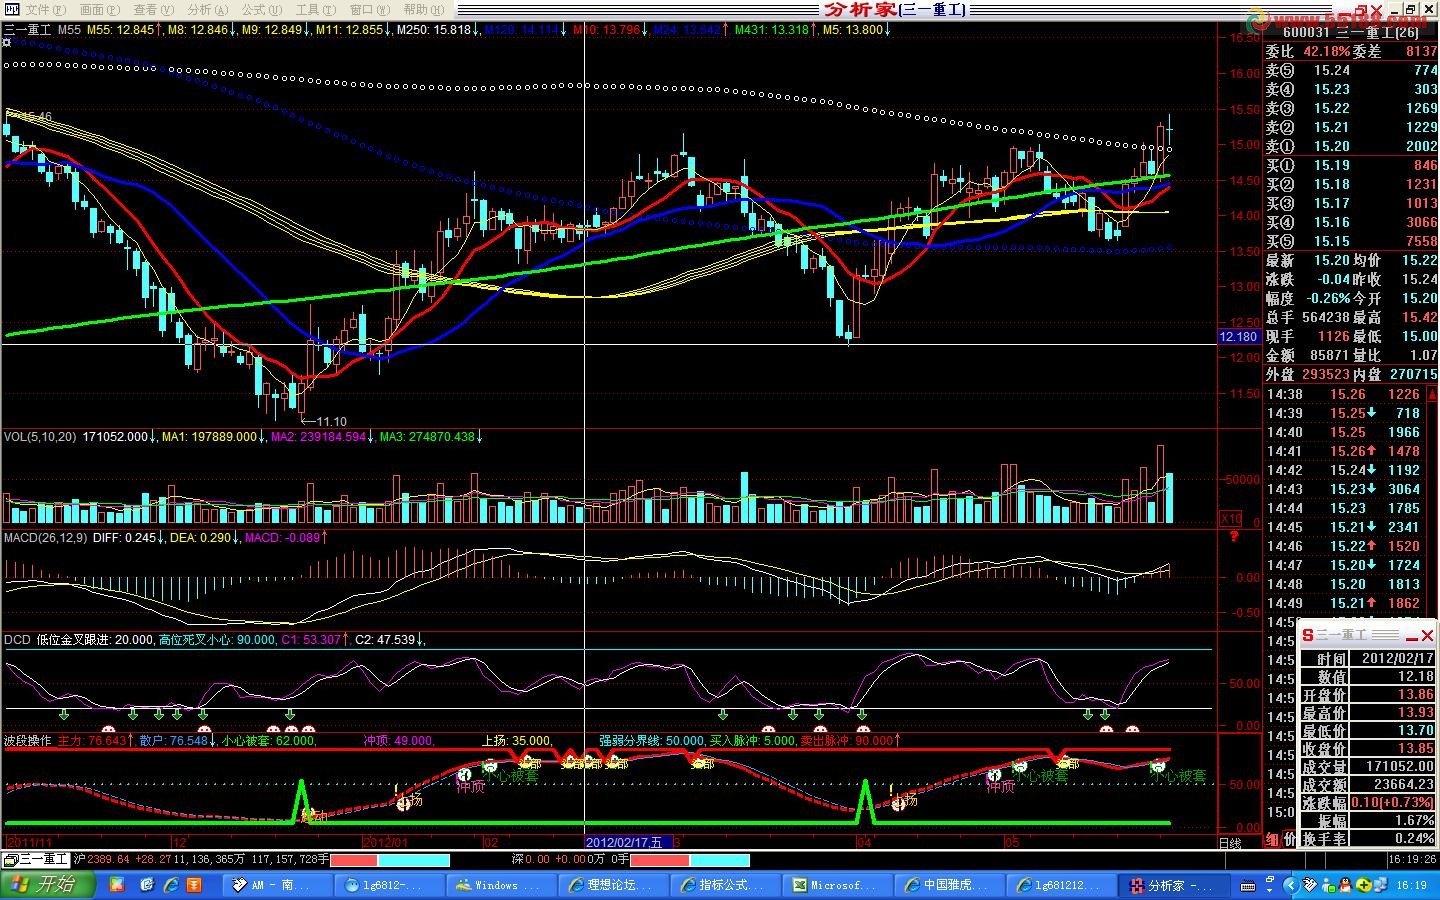Click the 2012/02/17 date marker on timeline

[x=624, y=842]
